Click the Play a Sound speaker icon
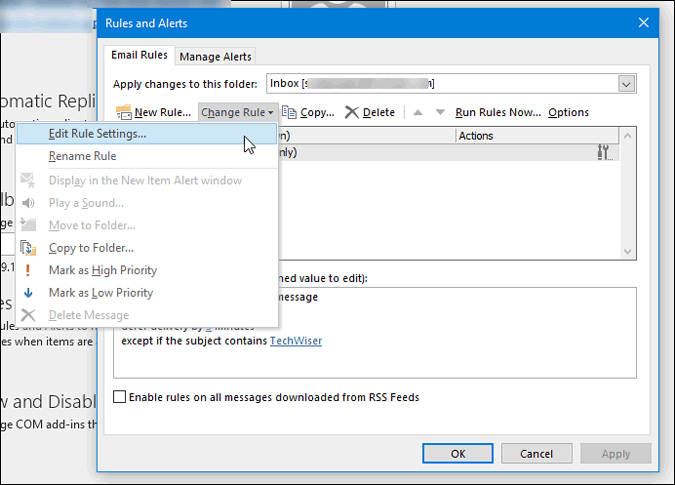Image resolution: width=675 pixels, height=485 pixels. pyautogui.click(x=28, y=203)
